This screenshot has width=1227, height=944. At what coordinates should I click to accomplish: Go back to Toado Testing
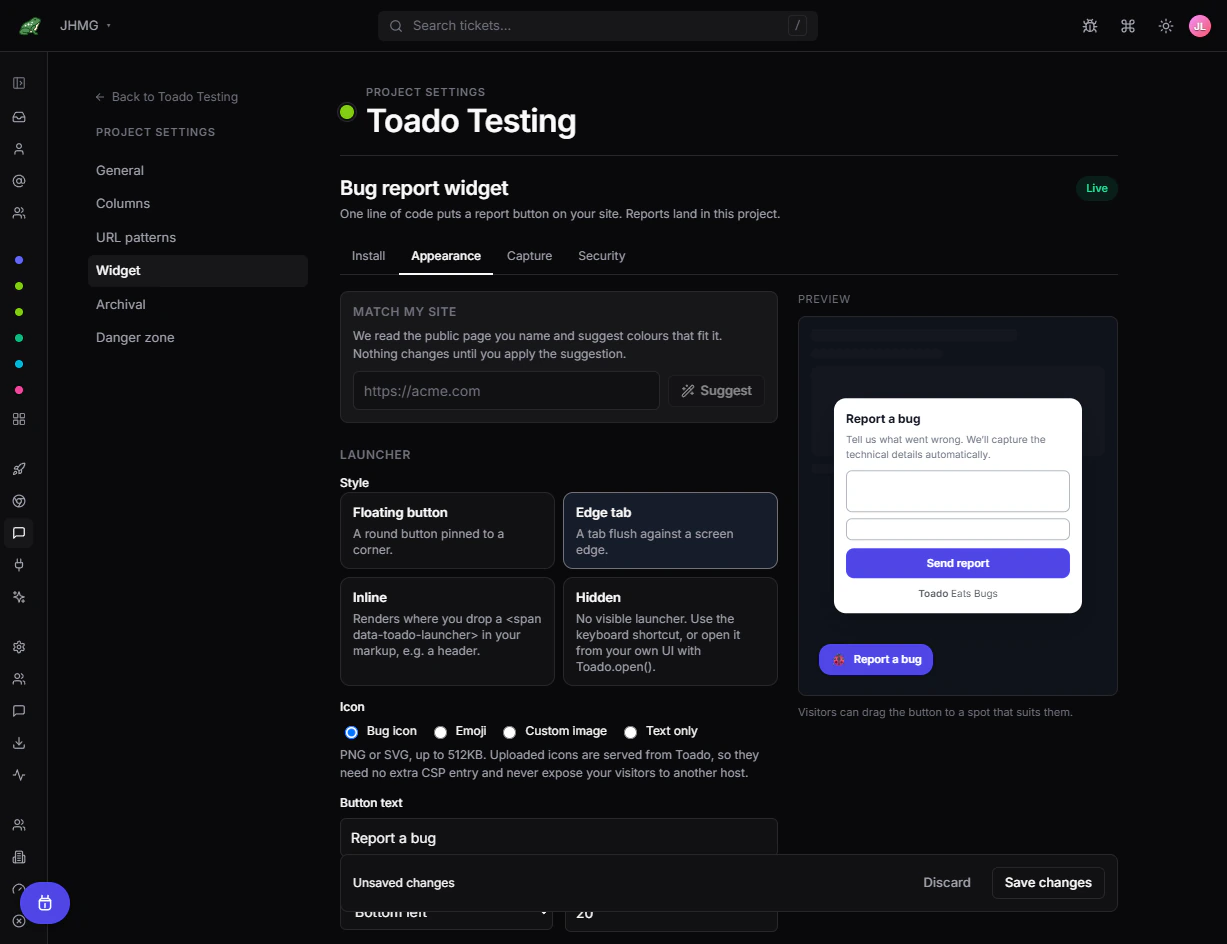click(166, 97)
